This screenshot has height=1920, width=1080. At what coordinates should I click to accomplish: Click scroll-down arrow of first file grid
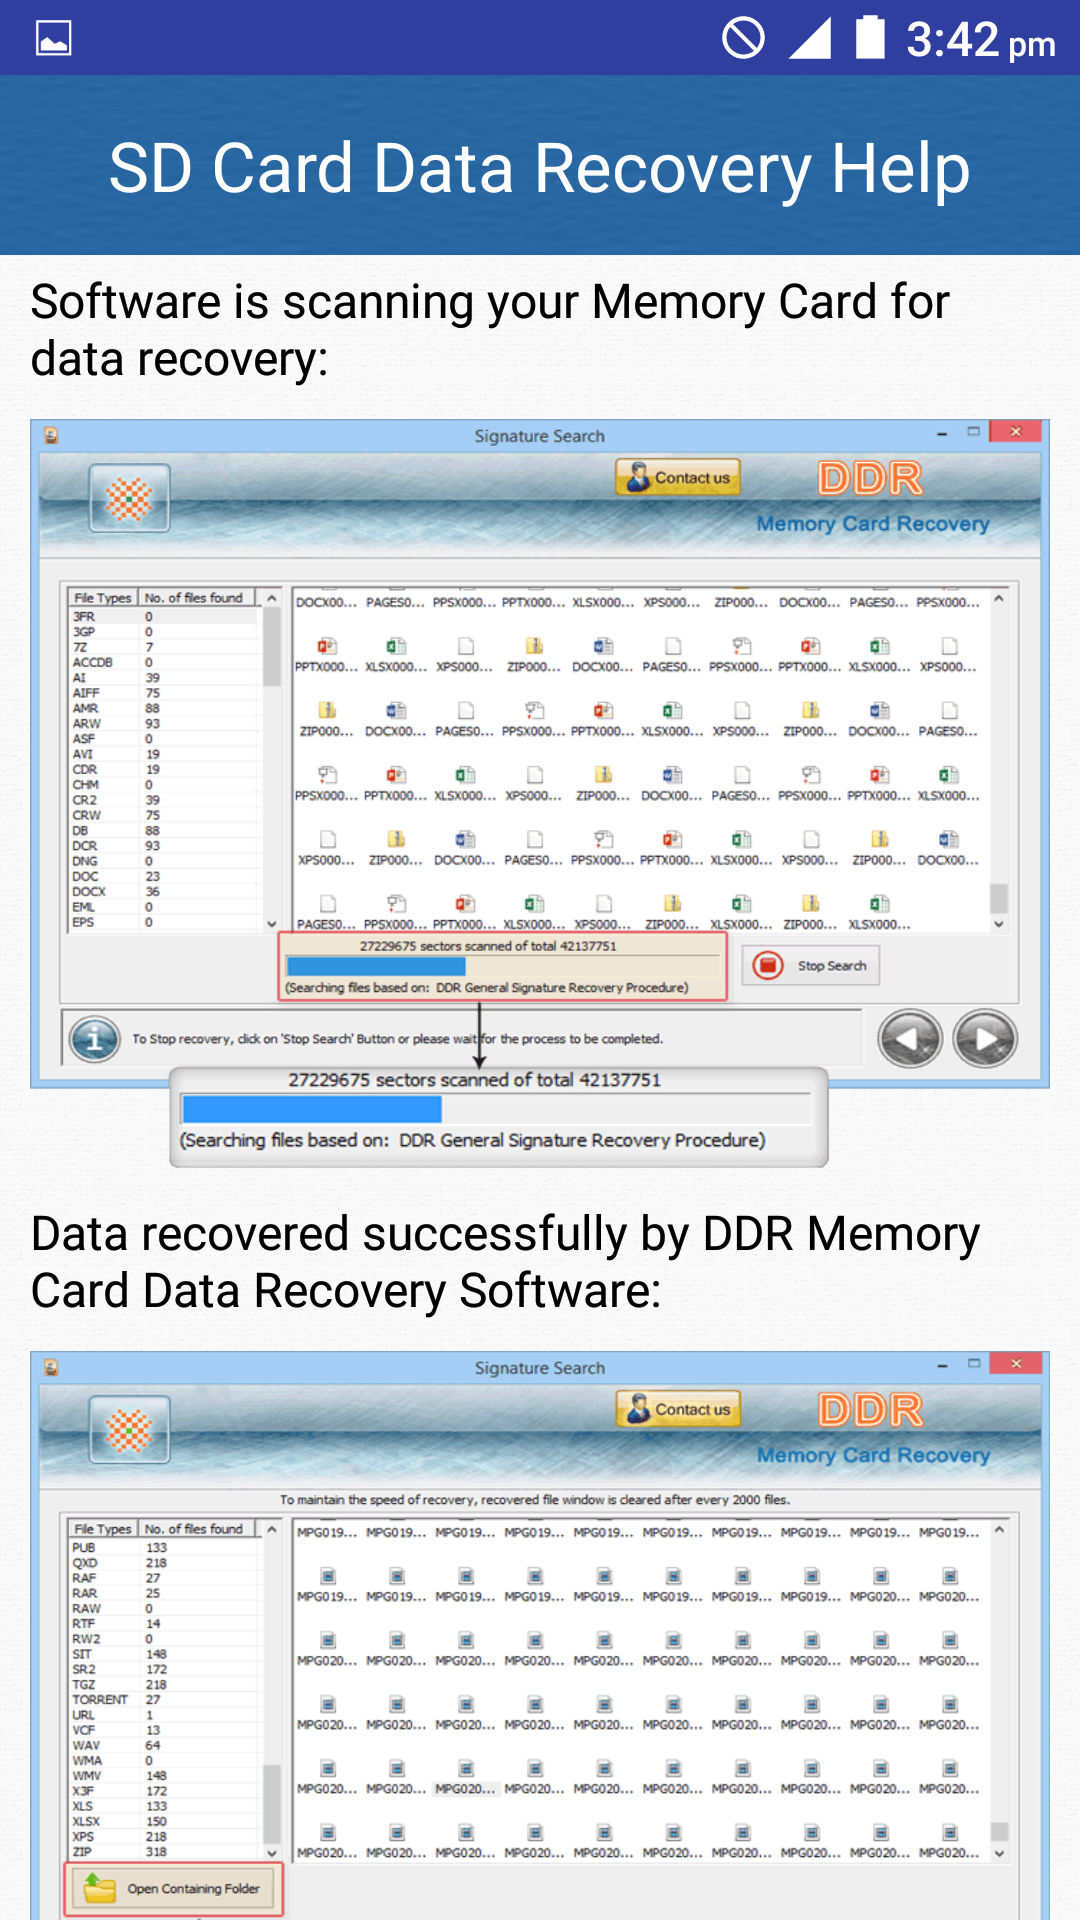998,924
